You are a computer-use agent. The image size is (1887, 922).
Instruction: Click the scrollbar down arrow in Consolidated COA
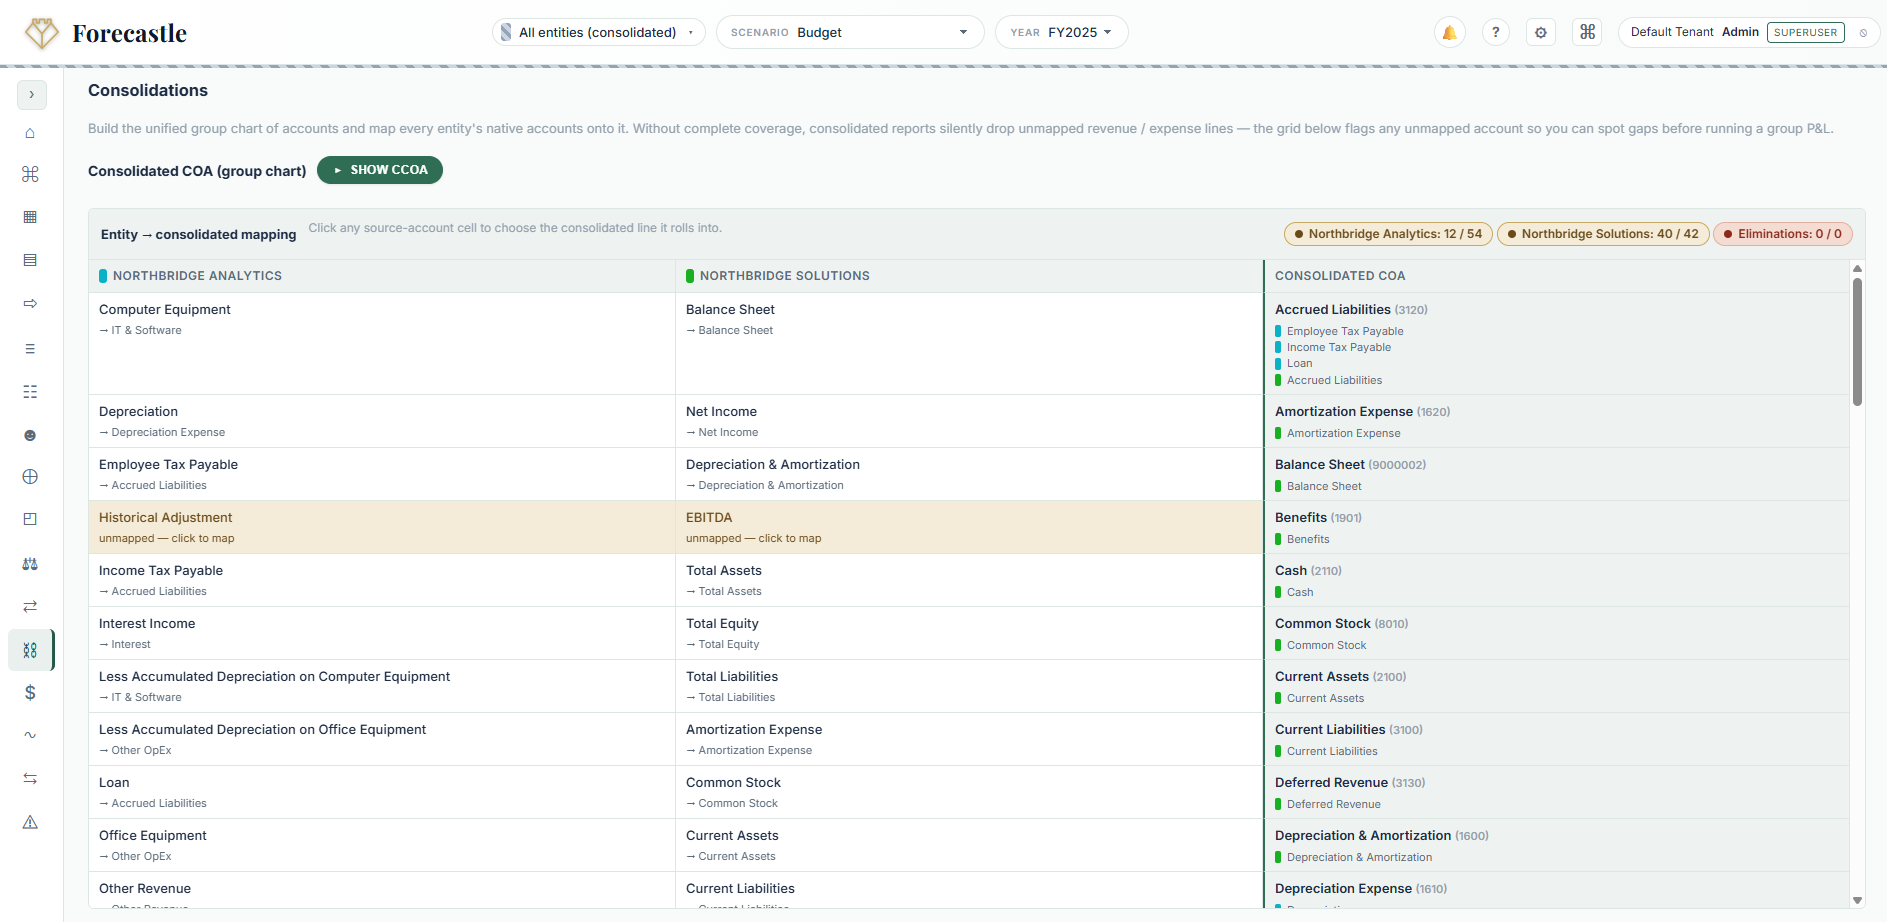(x=1857, y=900)
